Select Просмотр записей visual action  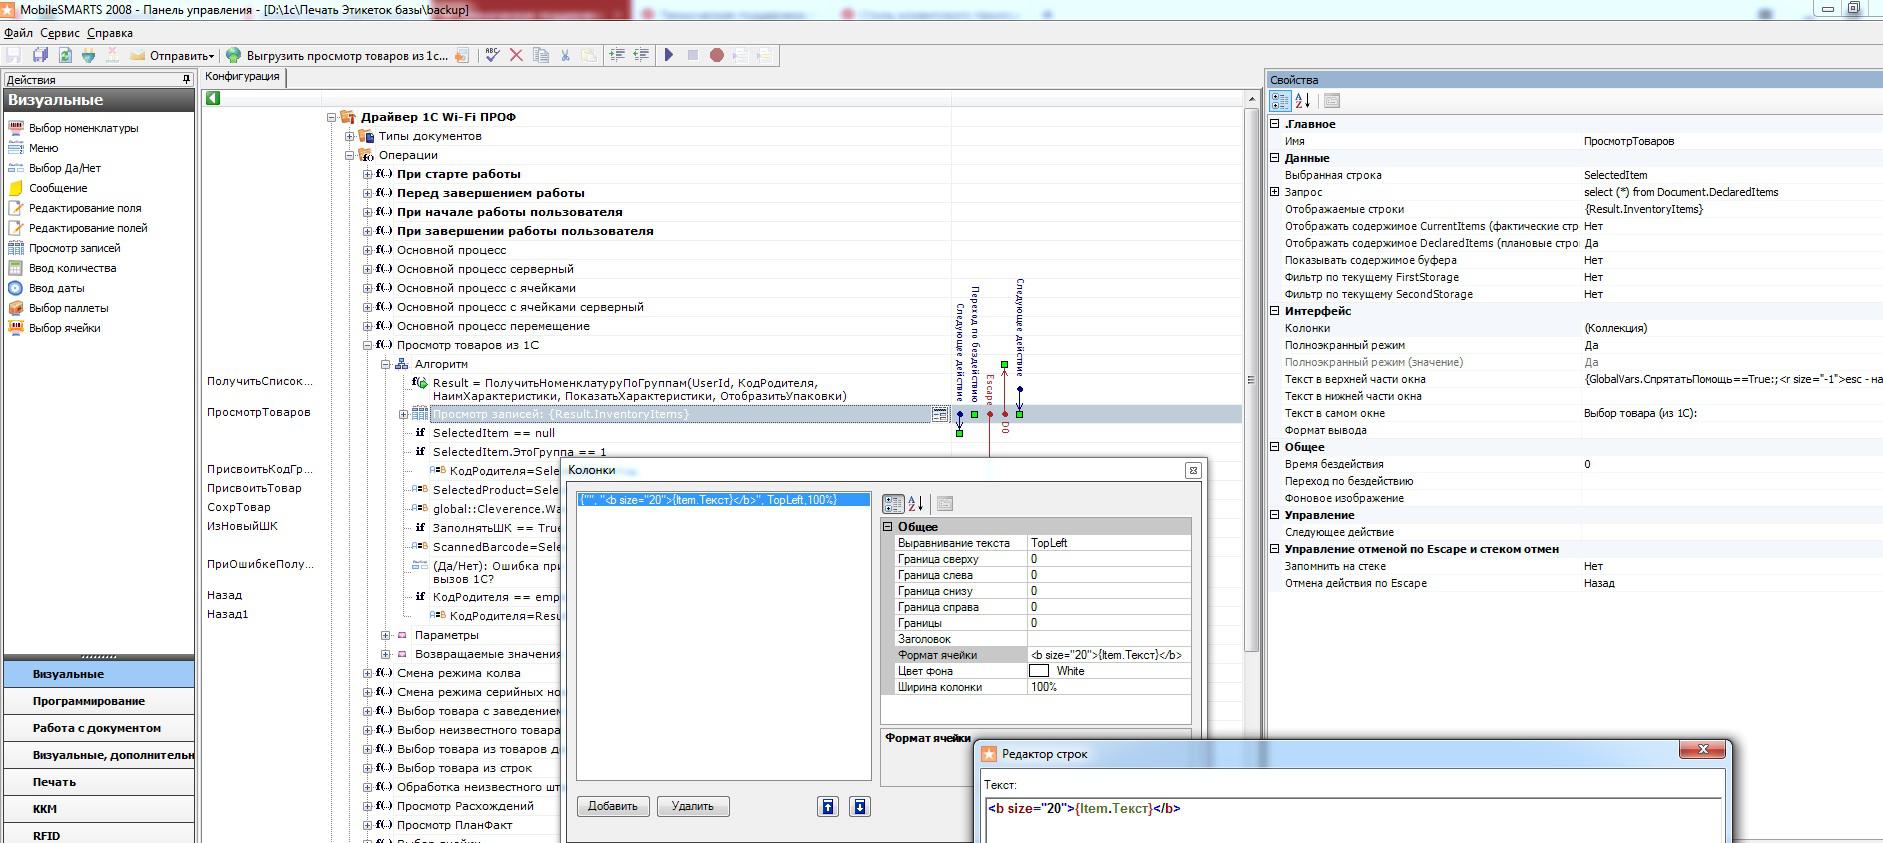pos(75,248)
